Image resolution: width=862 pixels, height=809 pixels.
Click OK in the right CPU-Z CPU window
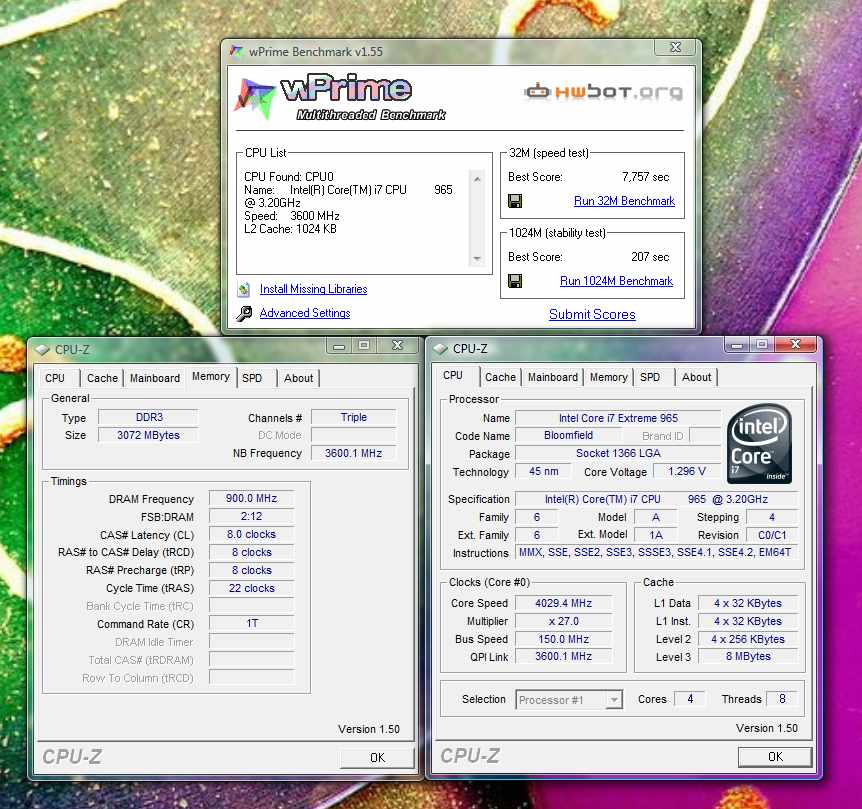(x=775, y=757)
